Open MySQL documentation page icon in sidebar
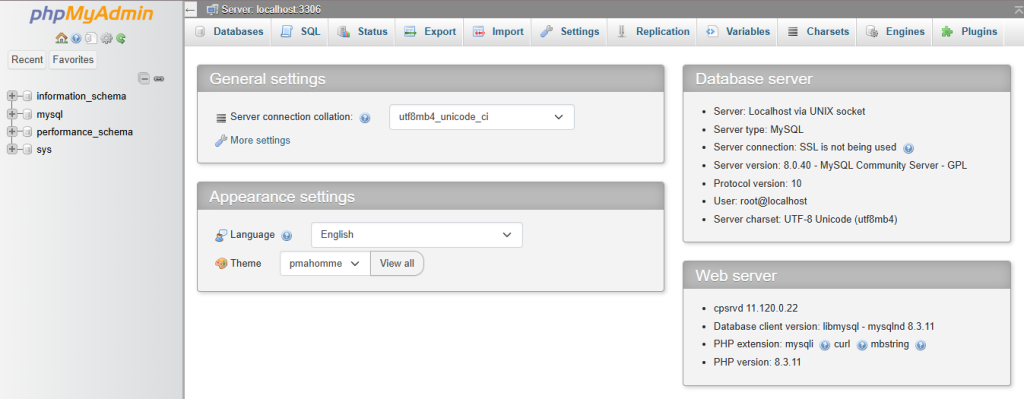The height and width of the screenshot is (399, 1024). (91, 39)
